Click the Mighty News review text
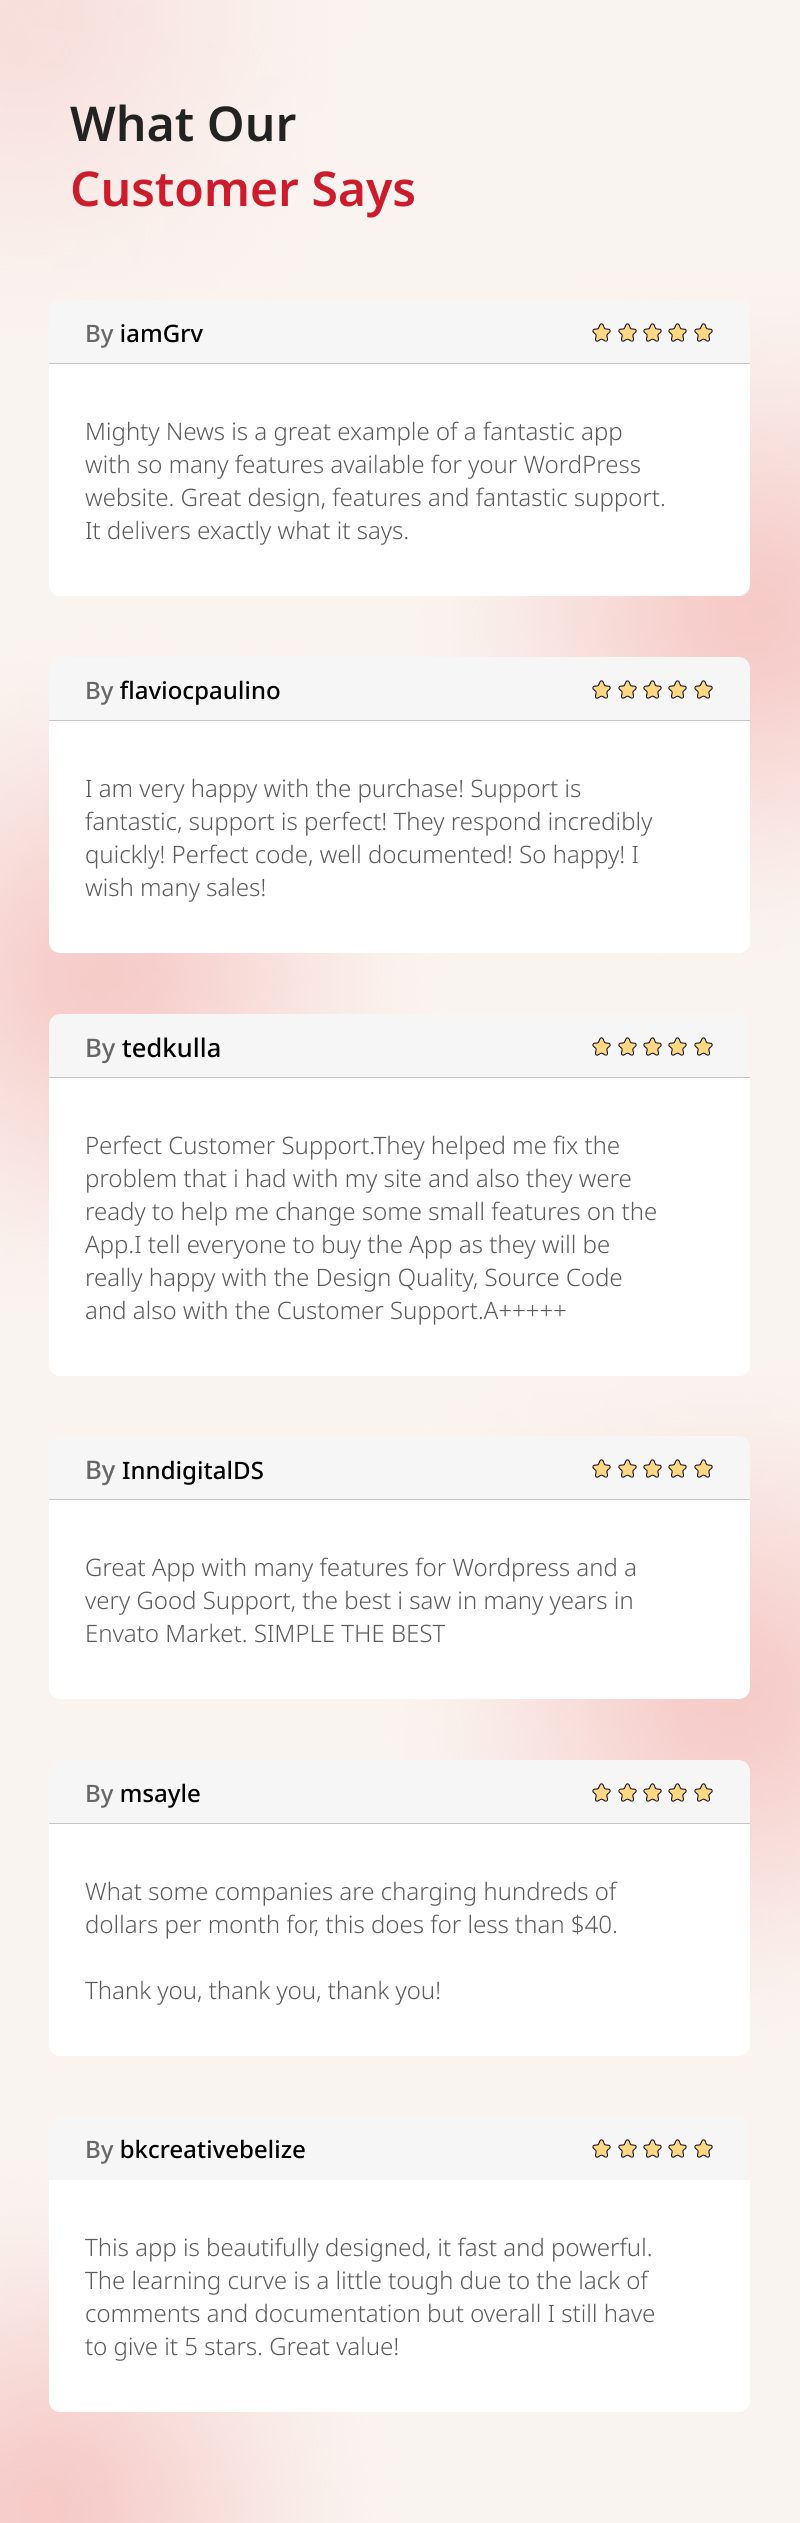 point(375,481)
